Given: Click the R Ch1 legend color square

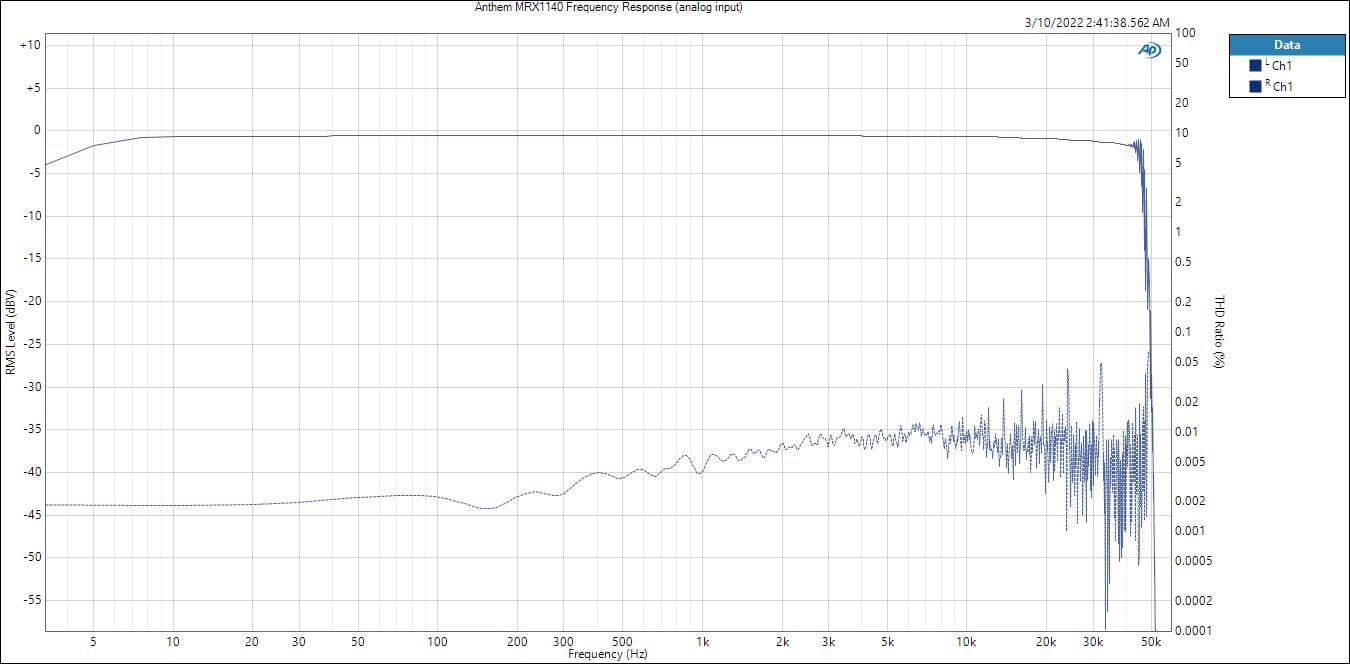Looking at the screenshot, I should click(1255, 87).
